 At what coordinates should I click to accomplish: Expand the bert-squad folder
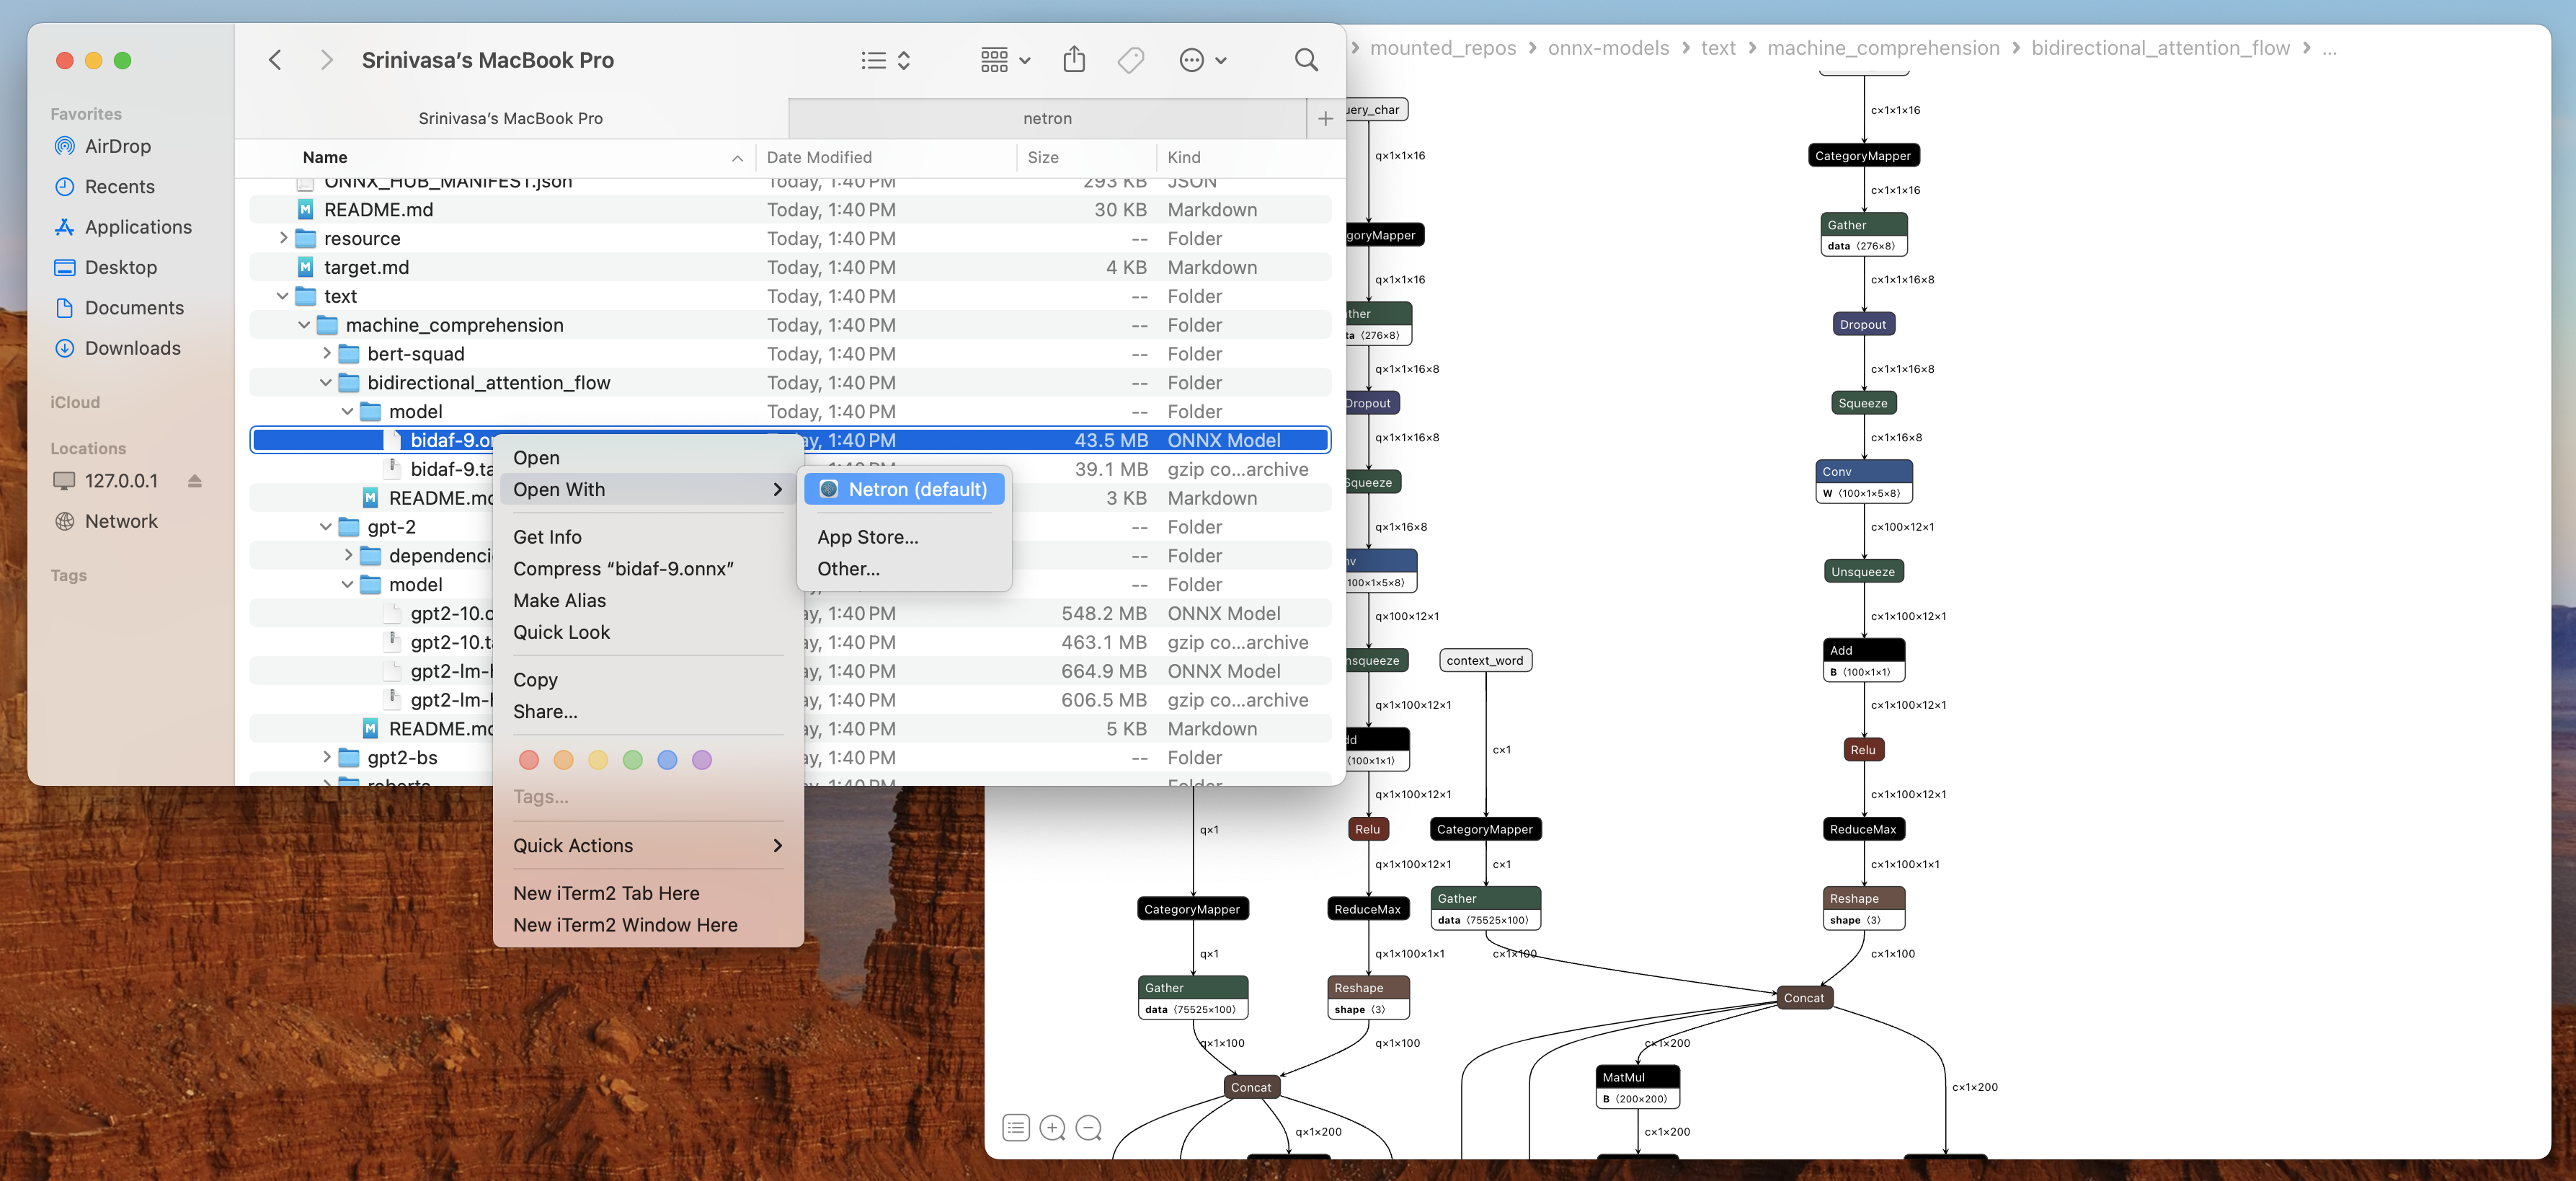326,354
